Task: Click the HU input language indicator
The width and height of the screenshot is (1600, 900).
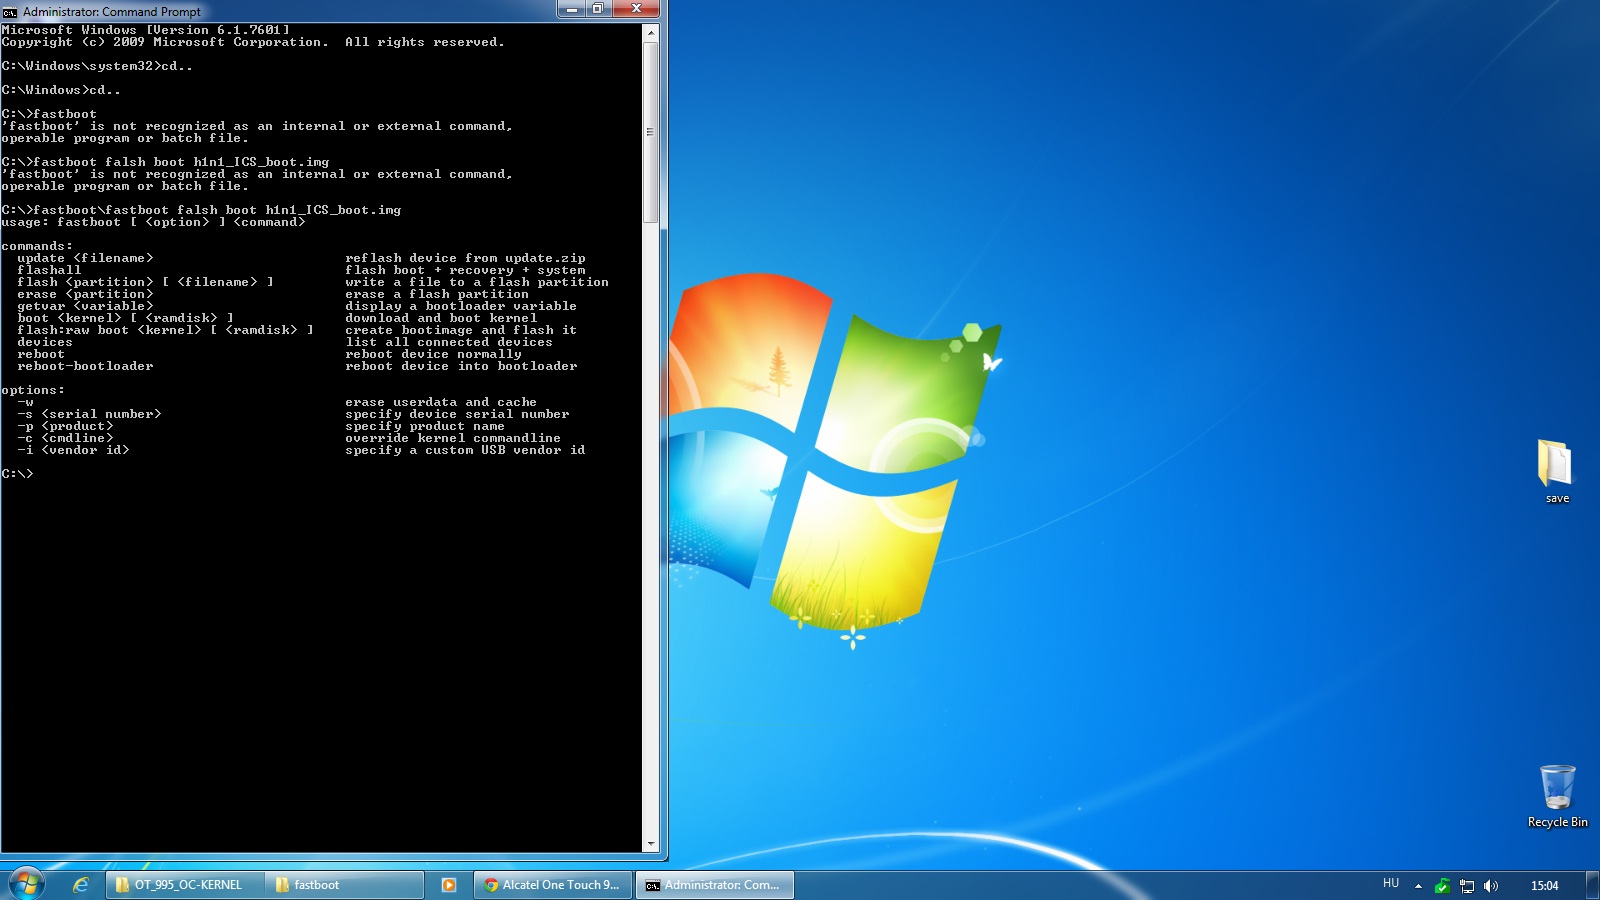Action: pyautogui.click(x=1391, y=884)
